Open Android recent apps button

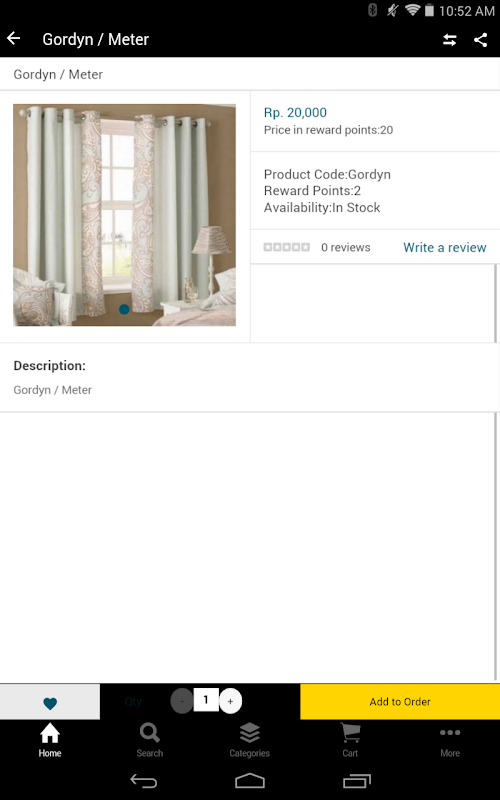pyautogui.click(x=357, y=781)
